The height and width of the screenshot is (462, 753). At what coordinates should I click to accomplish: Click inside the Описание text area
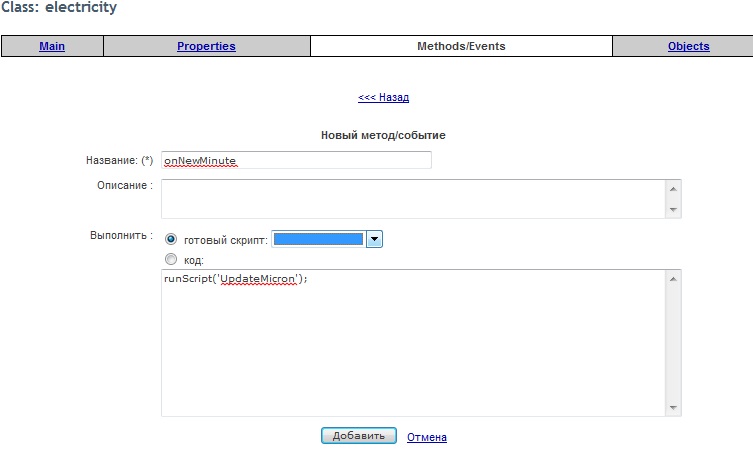412,198
